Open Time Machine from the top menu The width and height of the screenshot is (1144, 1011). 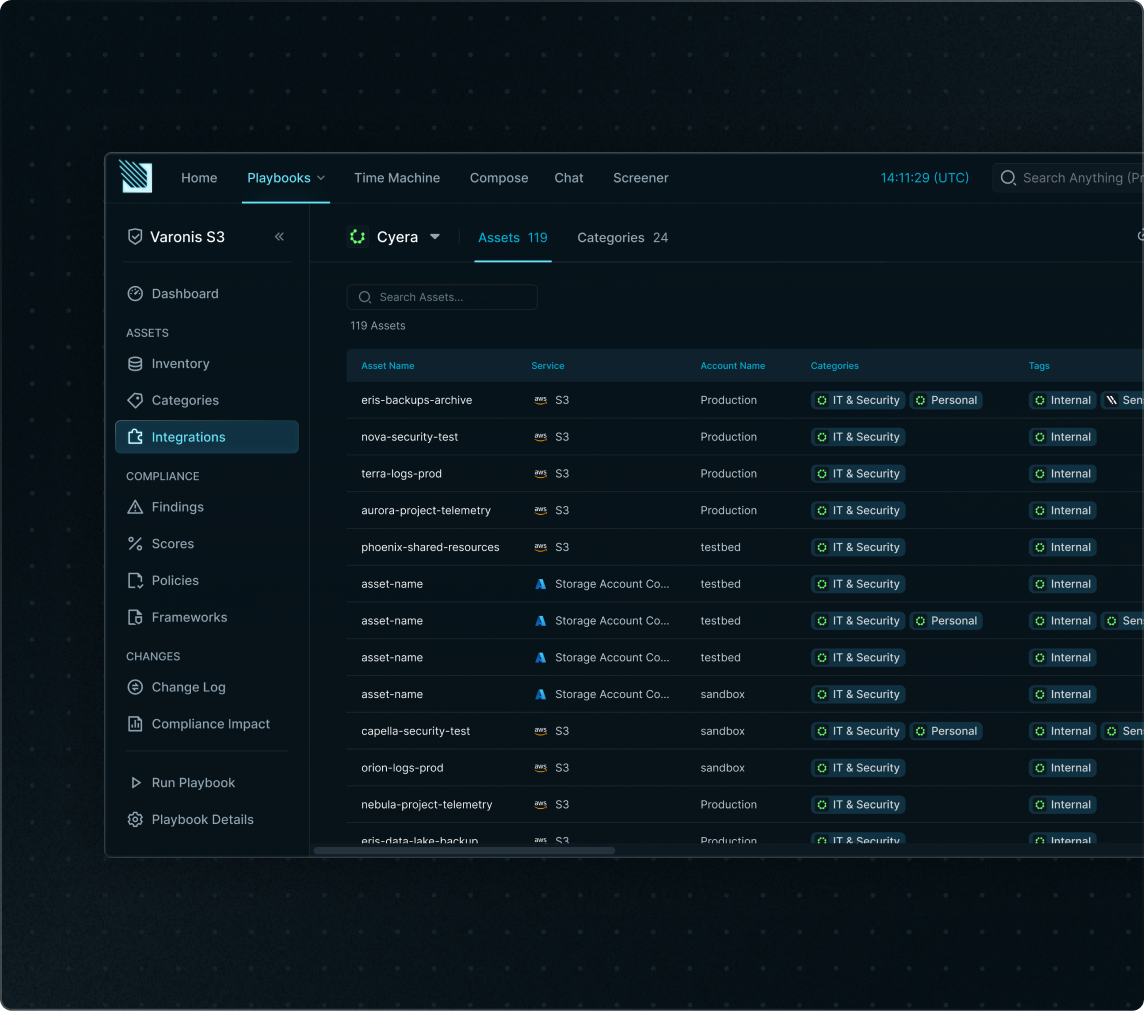click(397, 177)
